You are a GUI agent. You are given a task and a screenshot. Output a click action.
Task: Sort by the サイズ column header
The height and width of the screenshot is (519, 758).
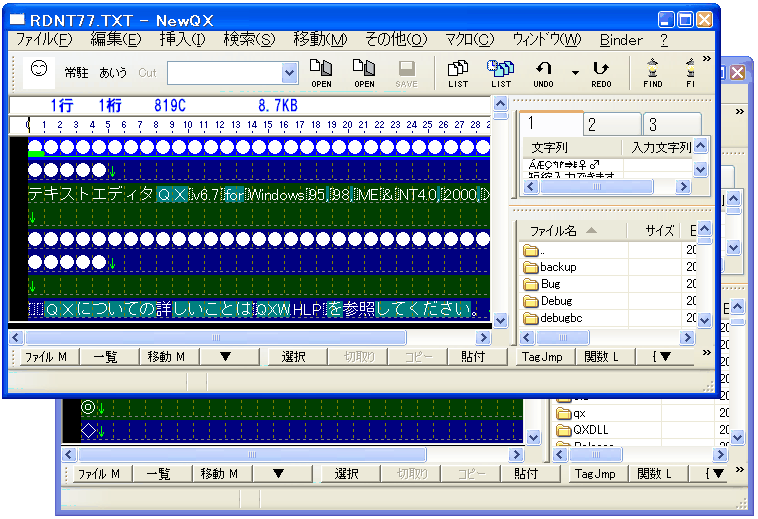654,231
